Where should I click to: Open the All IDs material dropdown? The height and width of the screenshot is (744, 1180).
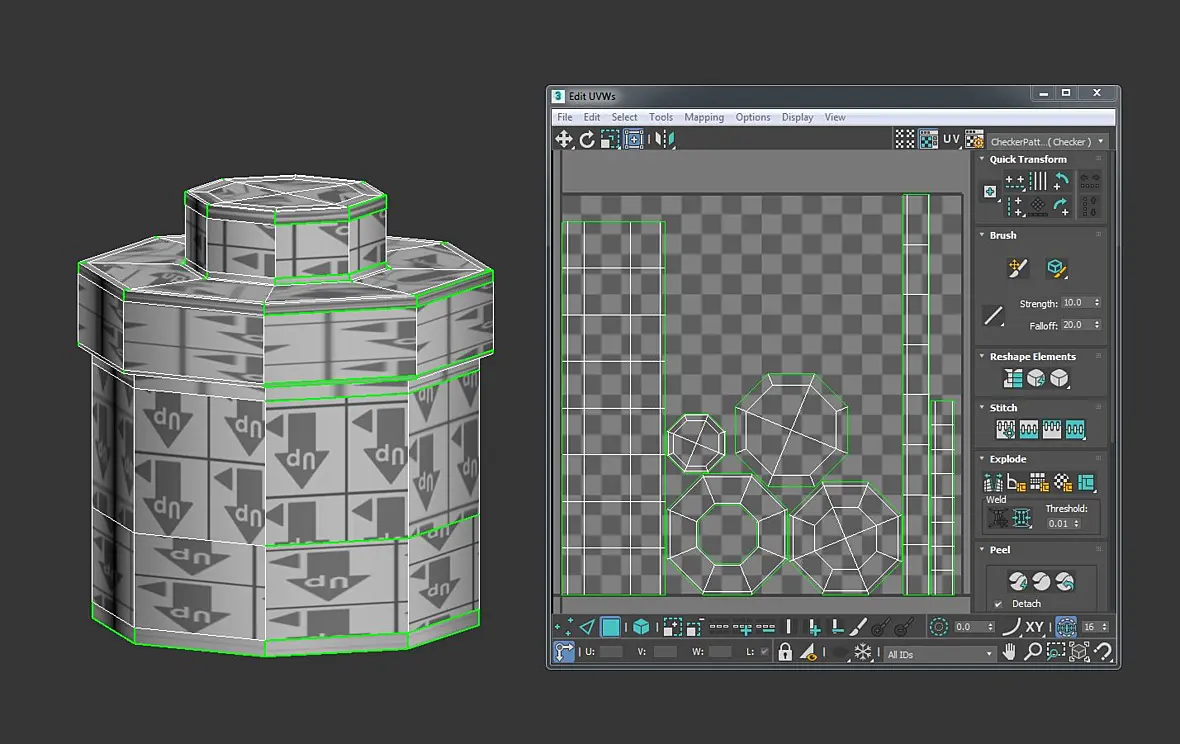(939, 654)
